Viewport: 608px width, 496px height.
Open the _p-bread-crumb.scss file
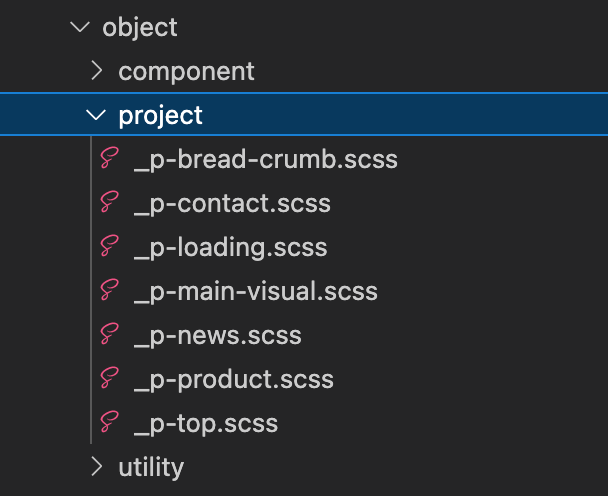tap(265, 160)
